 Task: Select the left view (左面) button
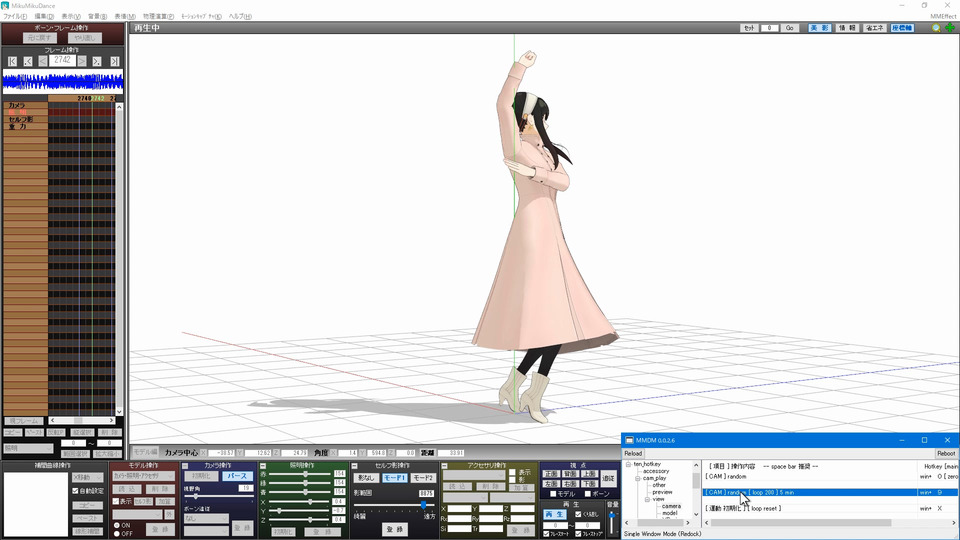[551, 484]
